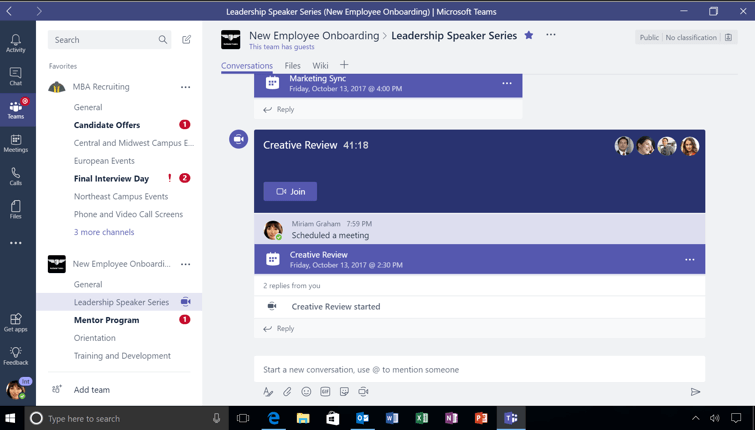Click Miriam Graham's avatar

pyautogui.click(x=273, y=230)
